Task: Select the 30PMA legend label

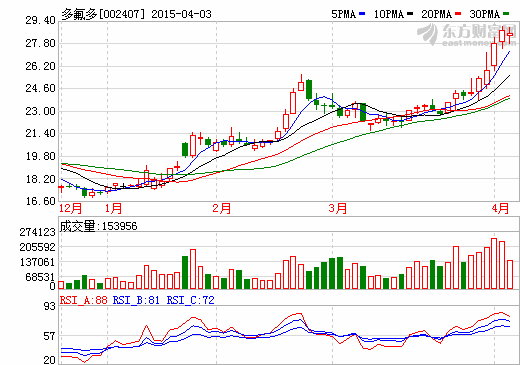Action: pos(485,14)
